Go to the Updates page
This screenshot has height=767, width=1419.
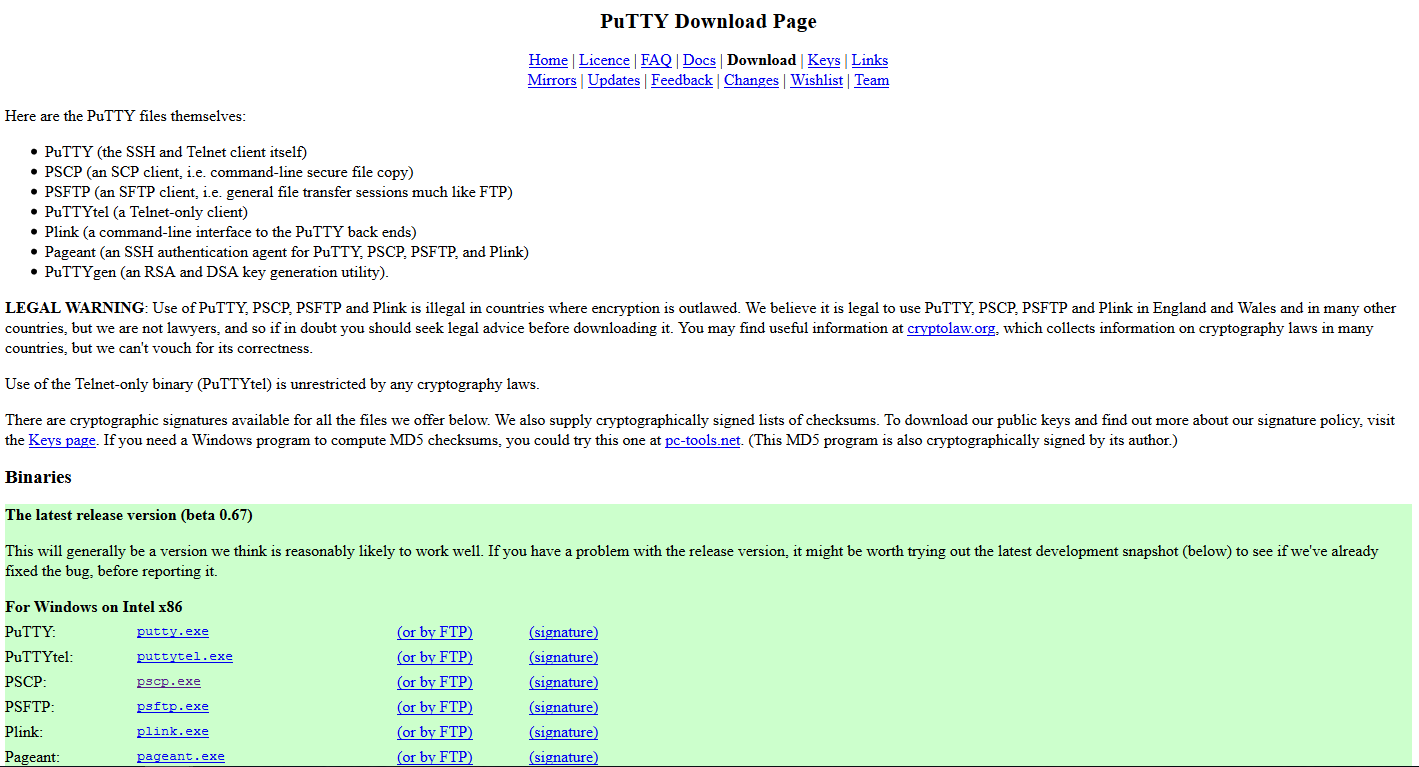[x=614, y=80]
